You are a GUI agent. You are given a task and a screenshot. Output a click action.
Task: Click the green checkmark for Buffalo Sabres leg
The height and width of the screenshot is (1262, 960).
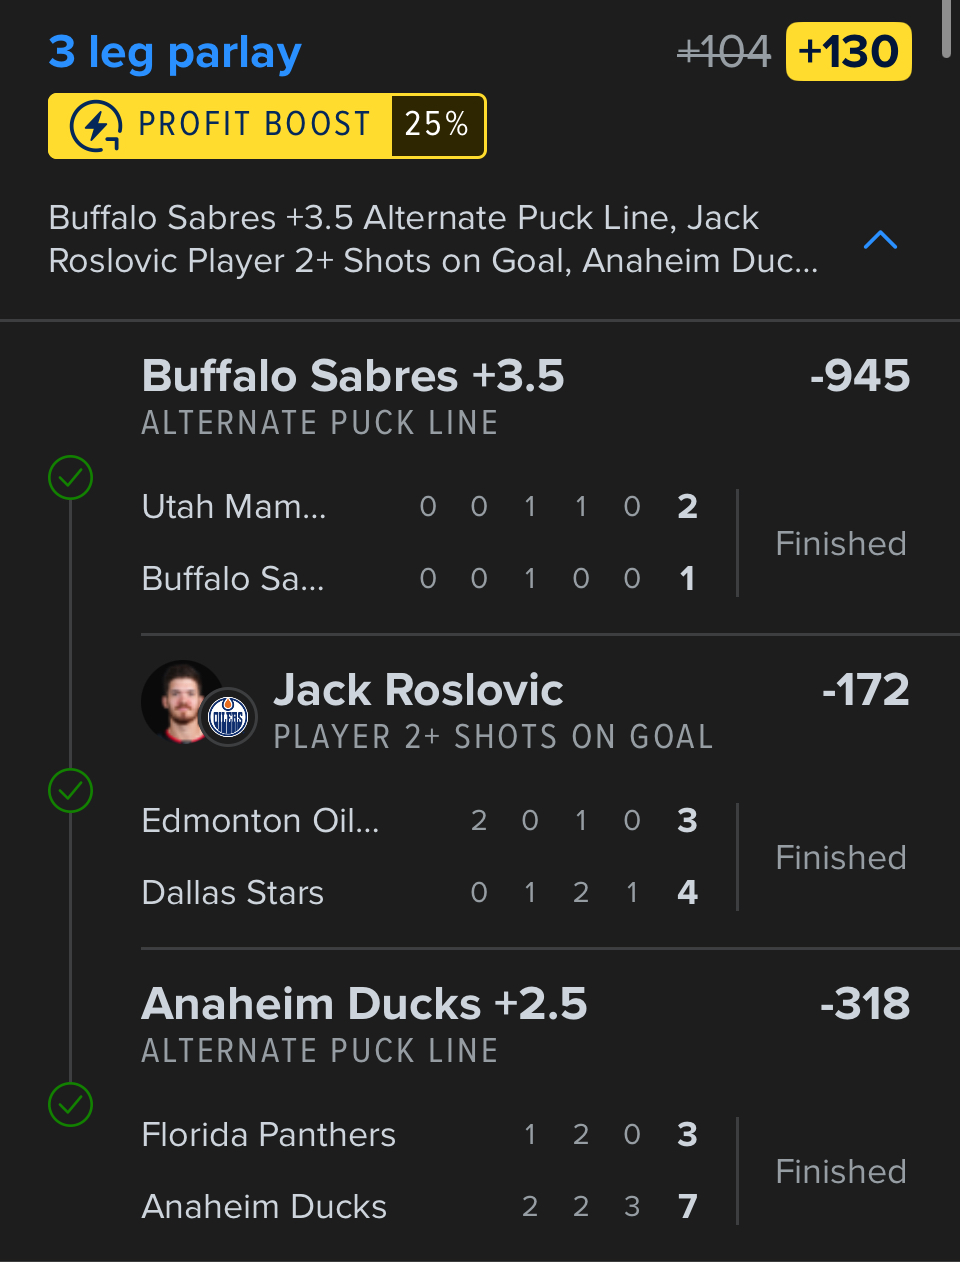tap(70, 478)
